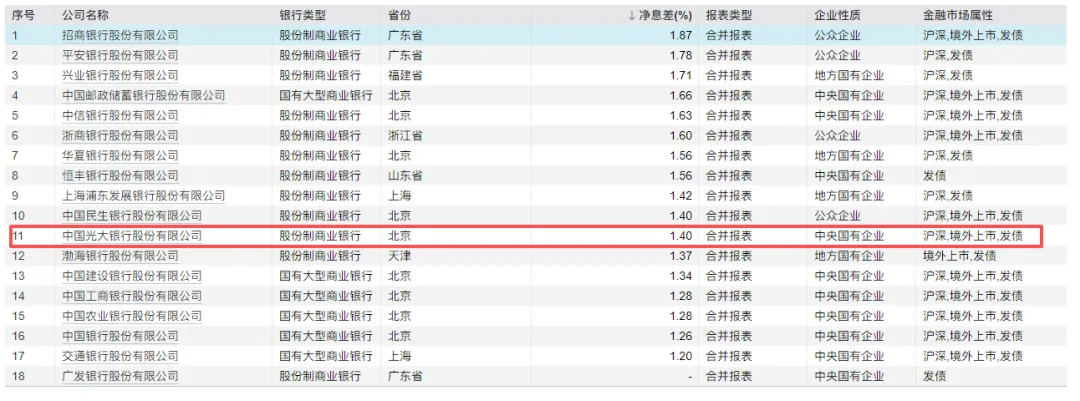This screenshot has height=401, width=1080.
Task: Open 中国民生银行股份有限公司 link
Action: (x=132, y=216)
